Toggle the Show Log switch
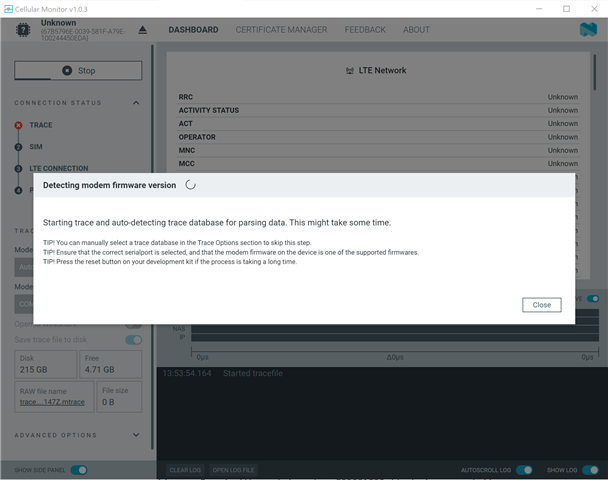 coord(591,469)
